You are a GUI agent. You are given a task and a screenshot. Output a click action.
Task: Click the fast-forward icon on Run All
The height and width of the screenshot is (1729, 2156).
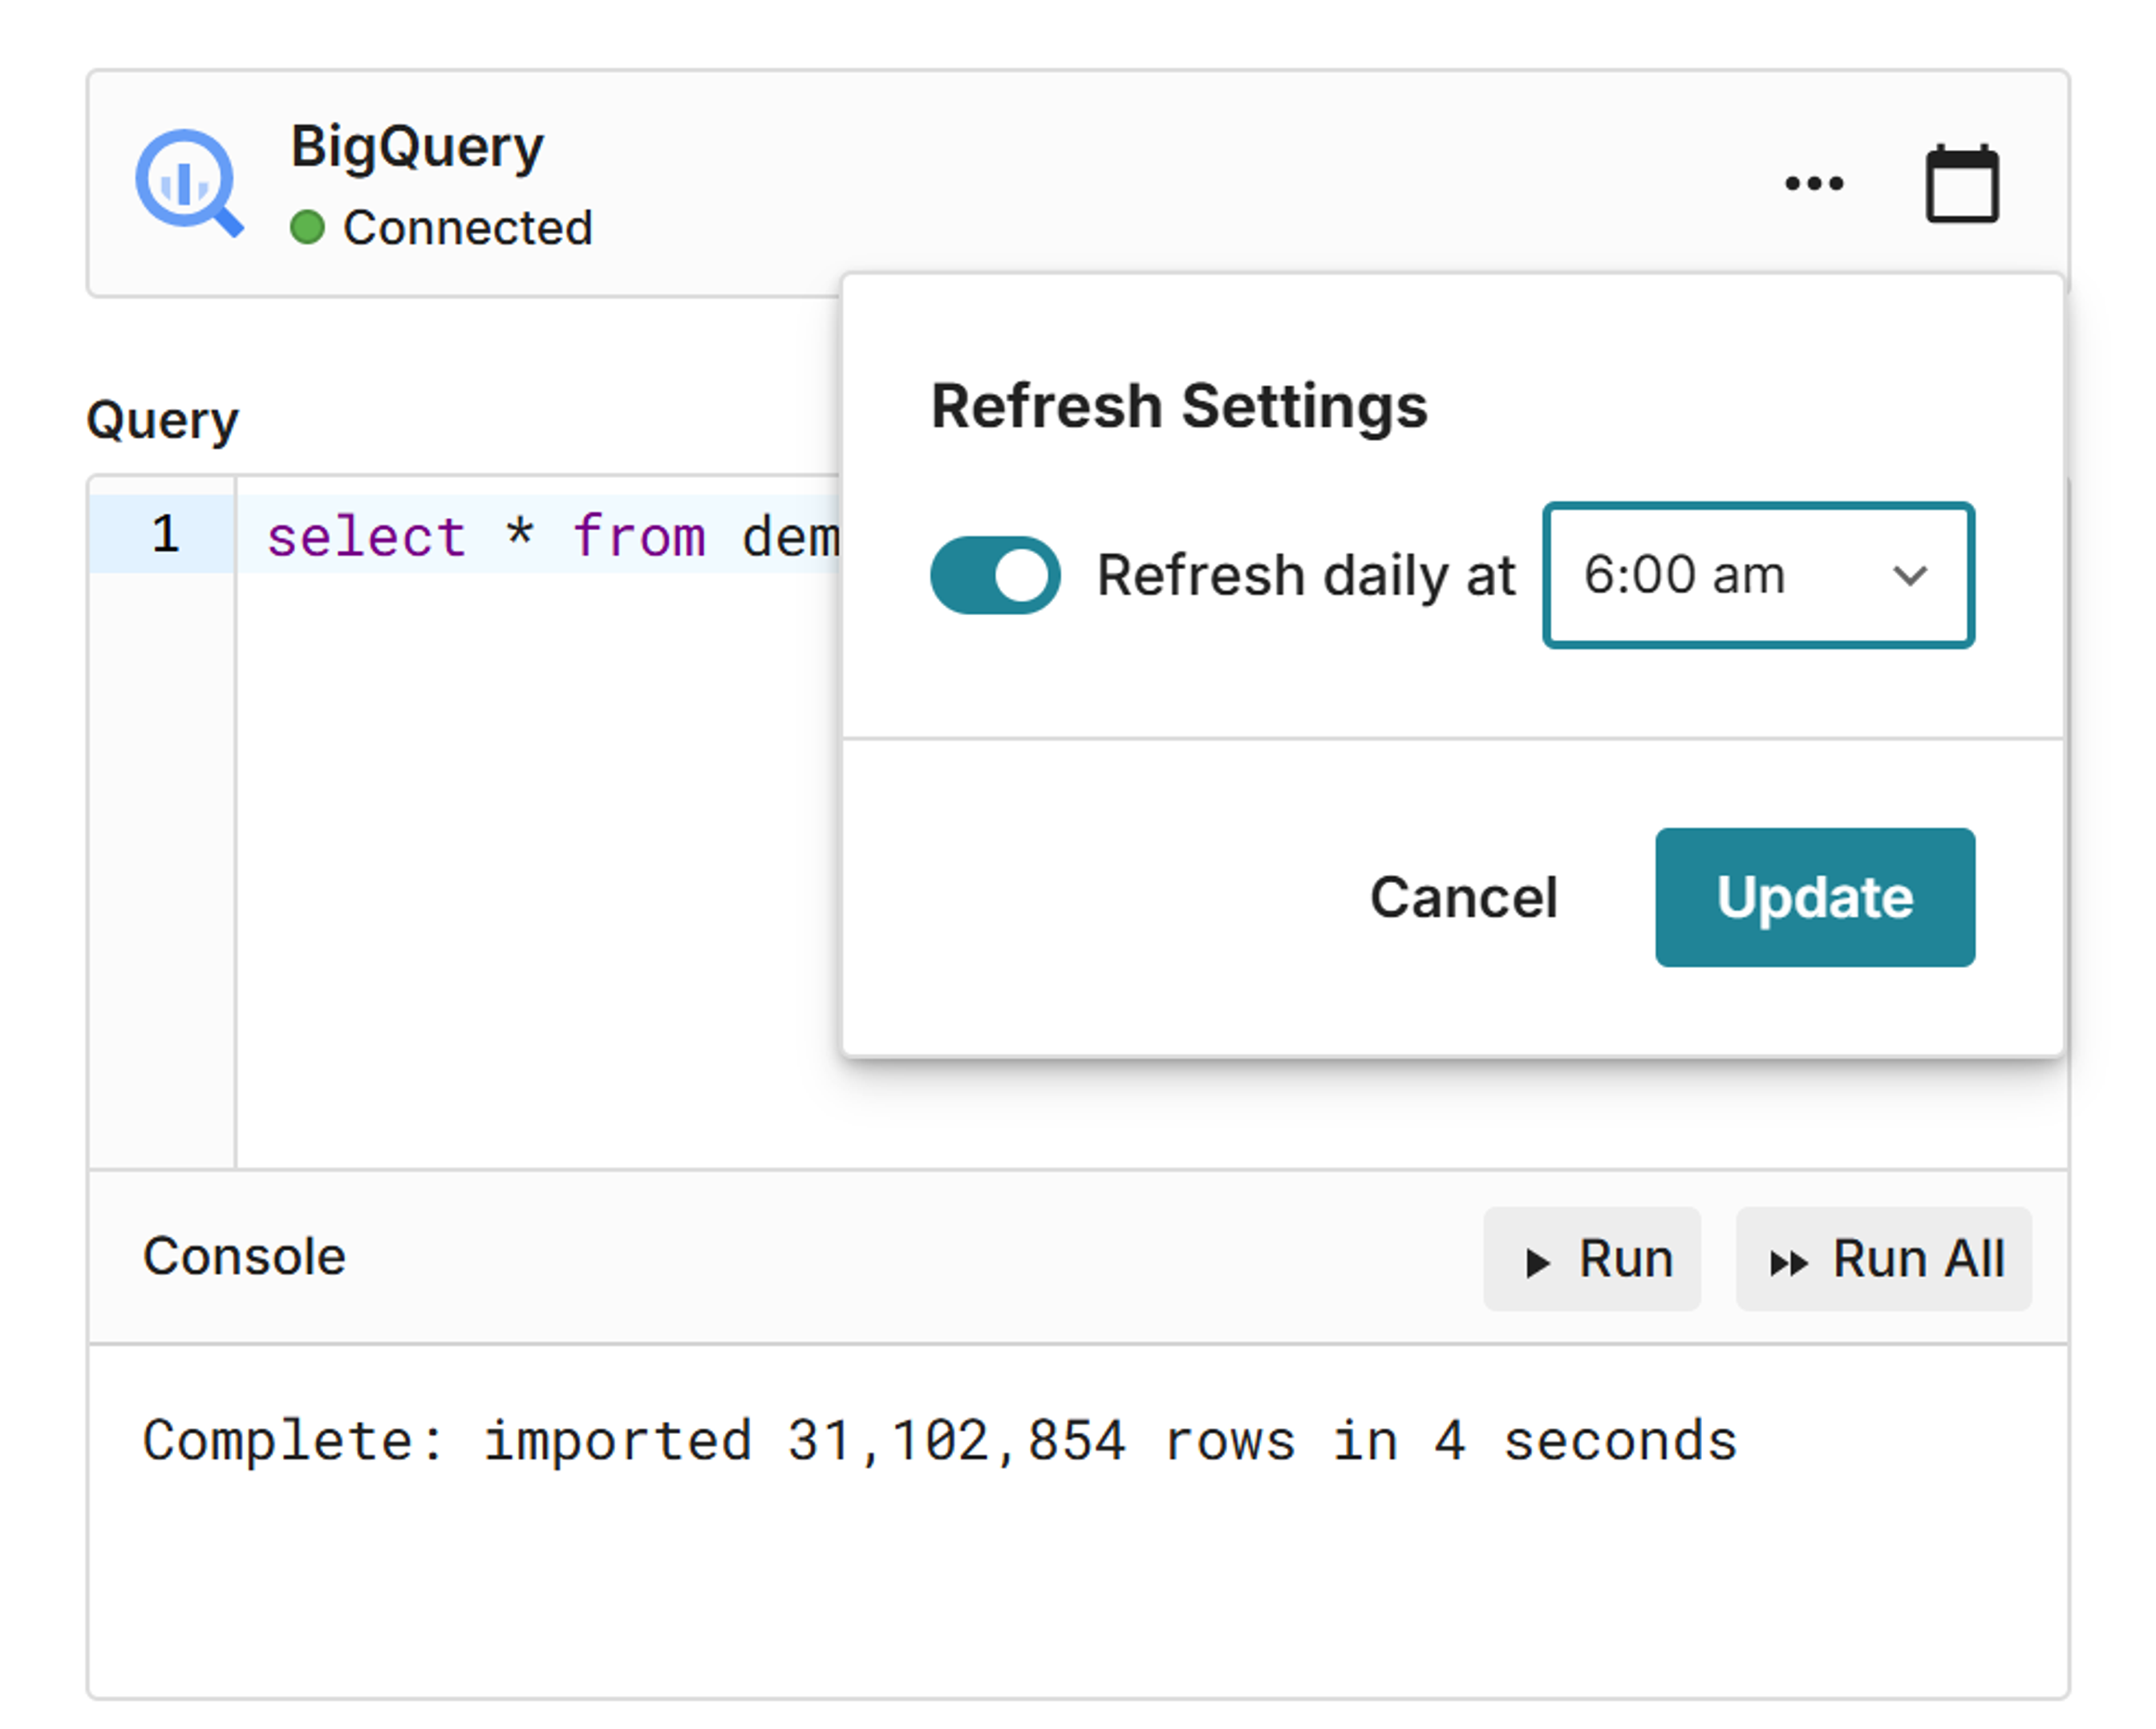1787,1263
